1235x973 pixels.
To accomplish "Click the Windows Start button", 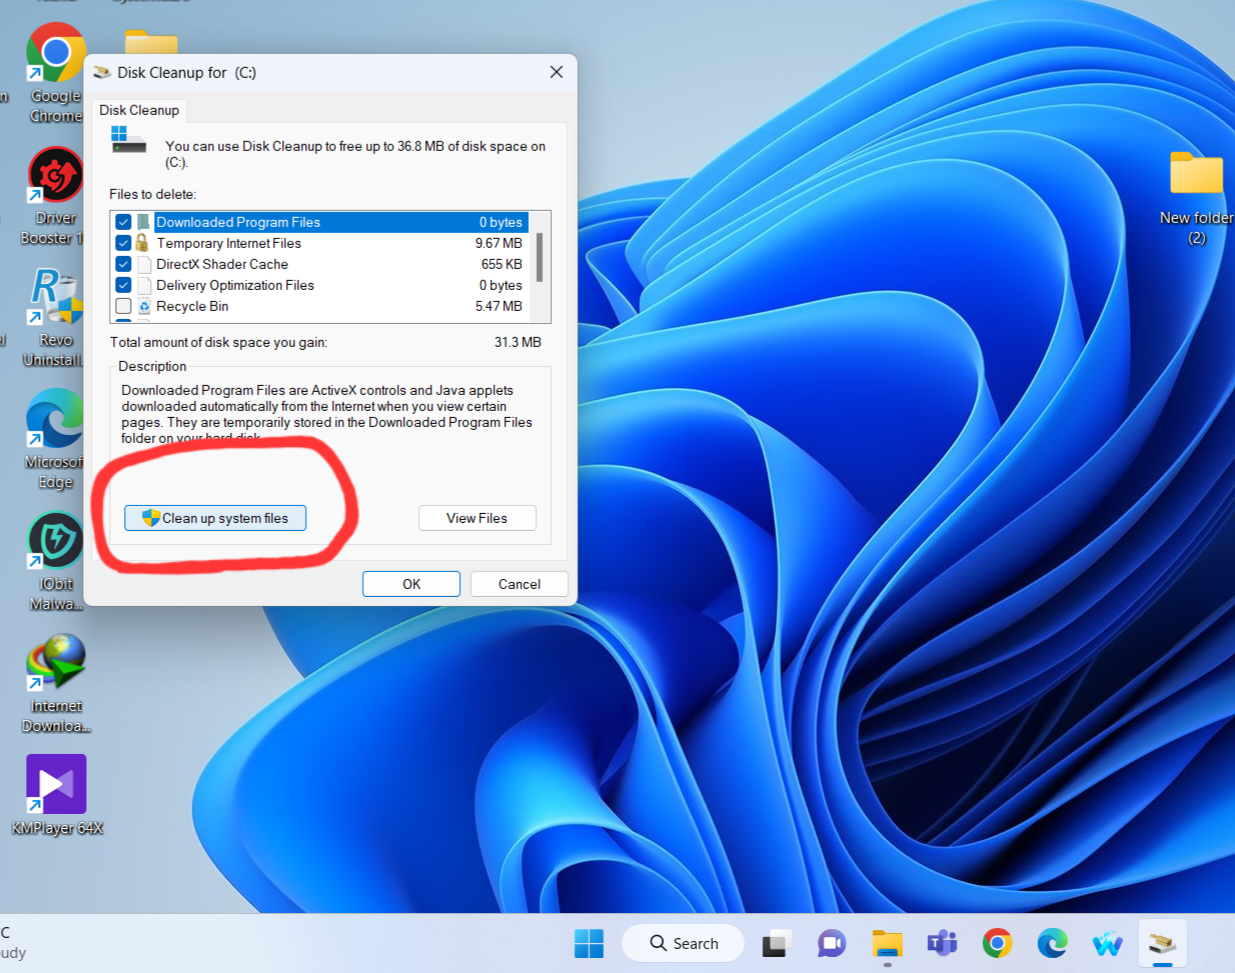I will (589, 943).
